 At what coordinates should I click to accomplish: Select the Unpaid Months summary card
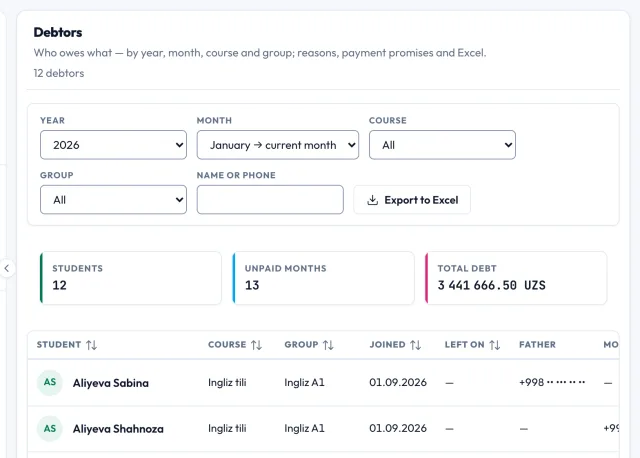(323, 278)
